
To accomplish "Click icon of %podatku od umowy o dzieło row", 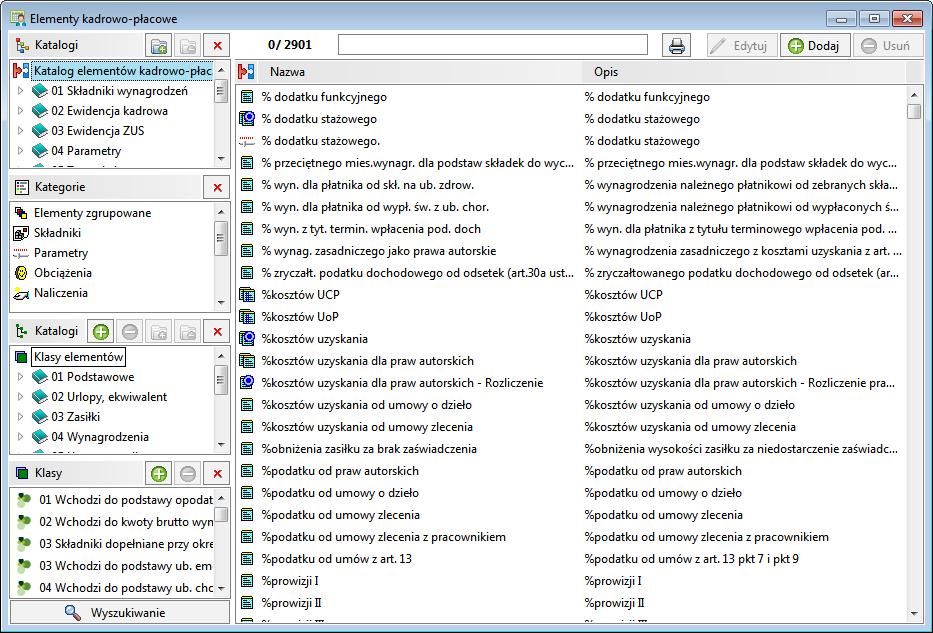I will [x=247, y=493].
